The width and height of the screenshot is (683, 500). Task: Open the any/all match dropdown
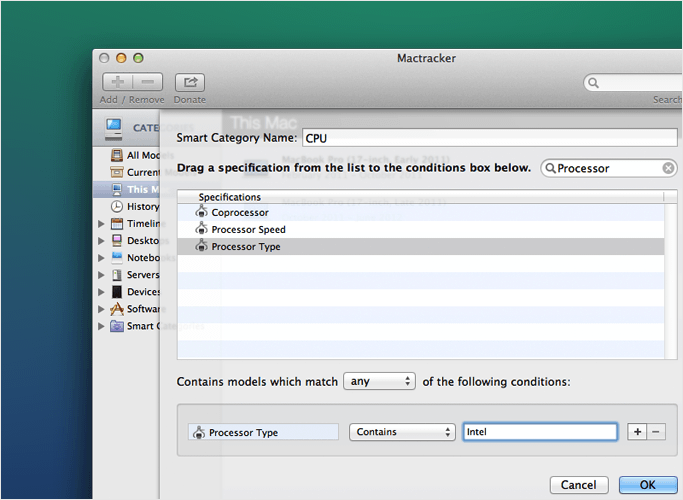[x=379, y=382]
